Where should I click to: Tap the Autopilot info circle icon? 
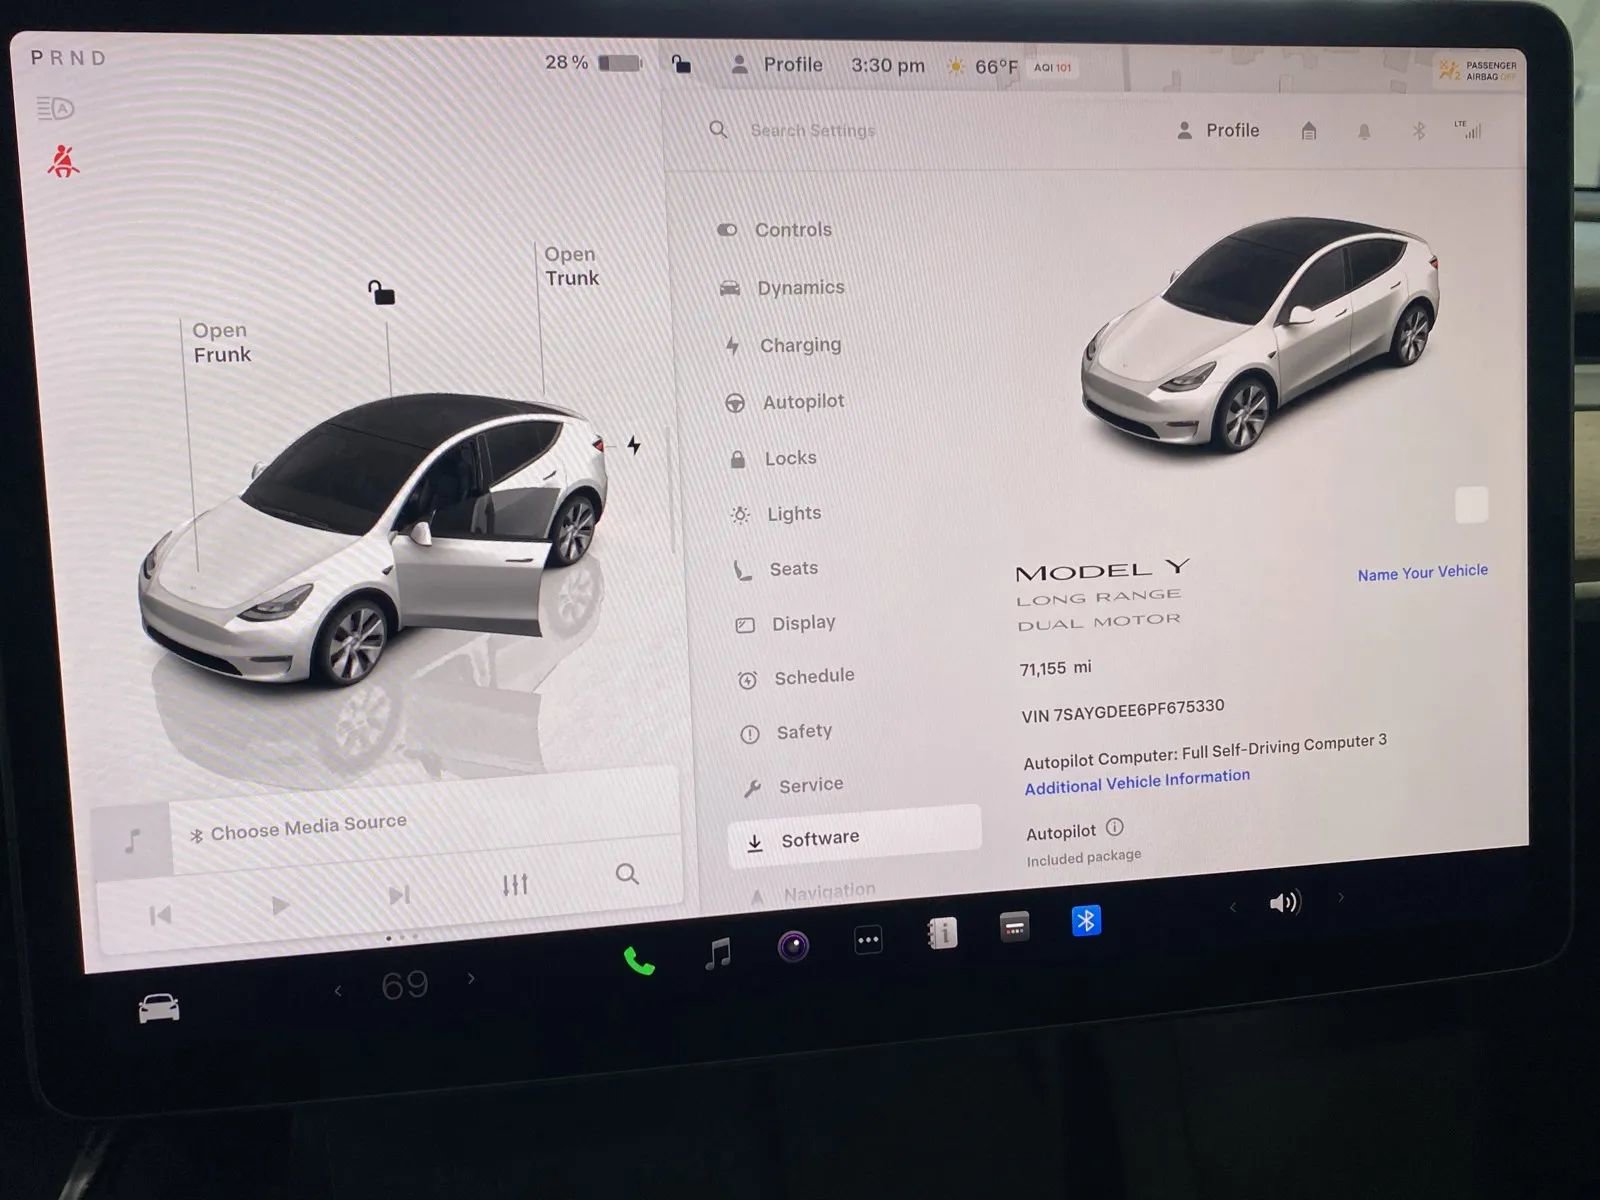point(1115,827)
